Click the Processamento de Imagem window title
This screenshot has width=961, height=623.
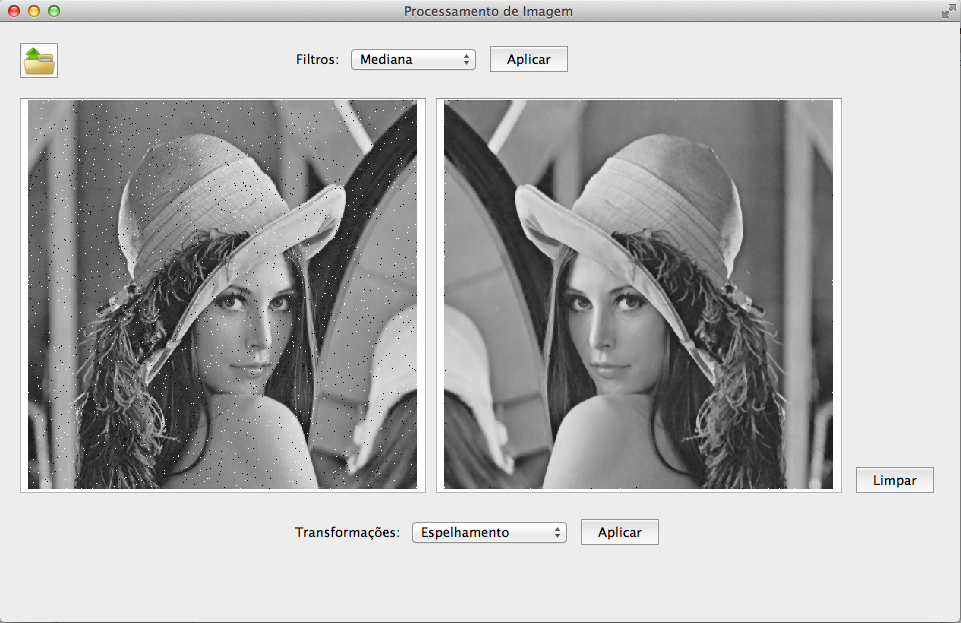(x=488, y=11)
